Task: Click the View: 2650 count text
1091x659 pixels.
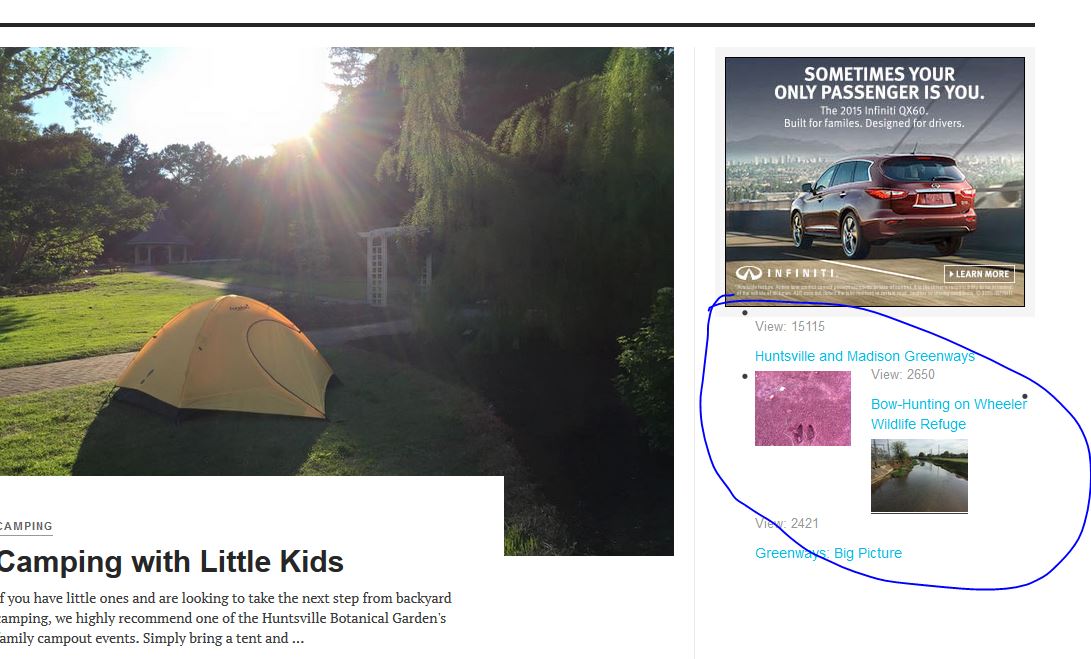Action: pos(903,375)
